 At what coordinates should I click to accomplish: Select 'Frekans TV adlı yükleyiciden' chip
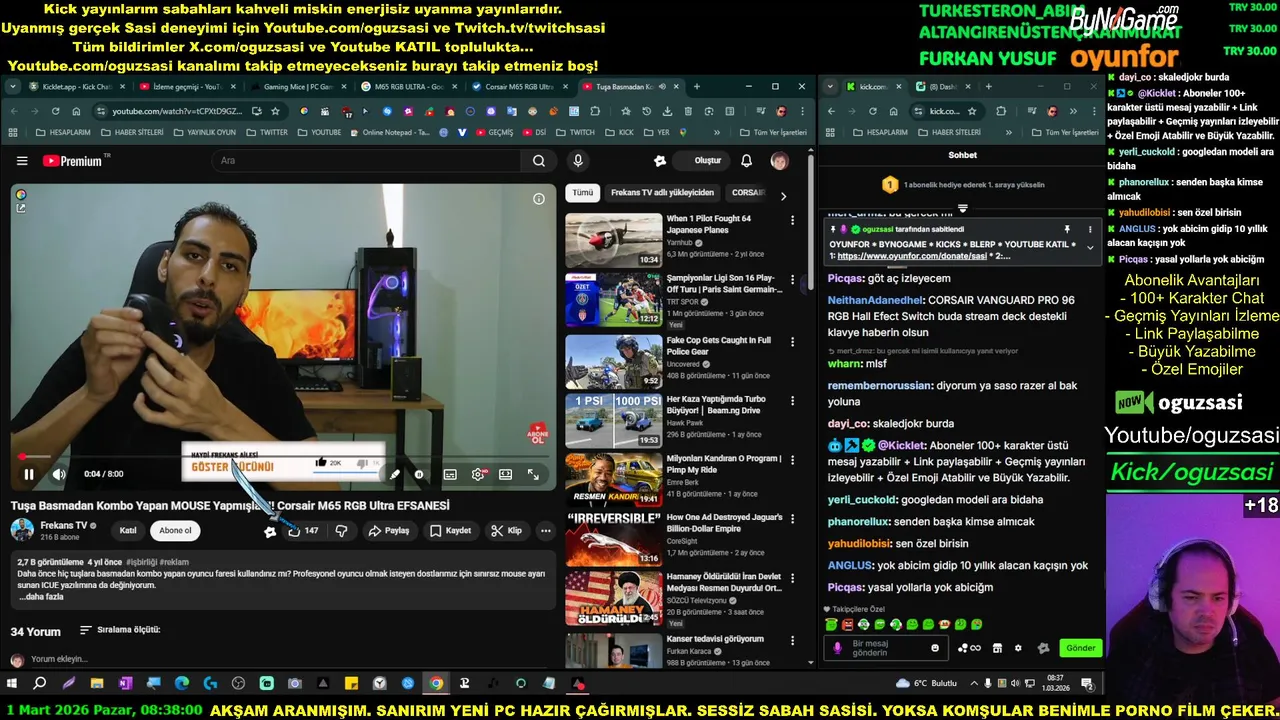662,192
